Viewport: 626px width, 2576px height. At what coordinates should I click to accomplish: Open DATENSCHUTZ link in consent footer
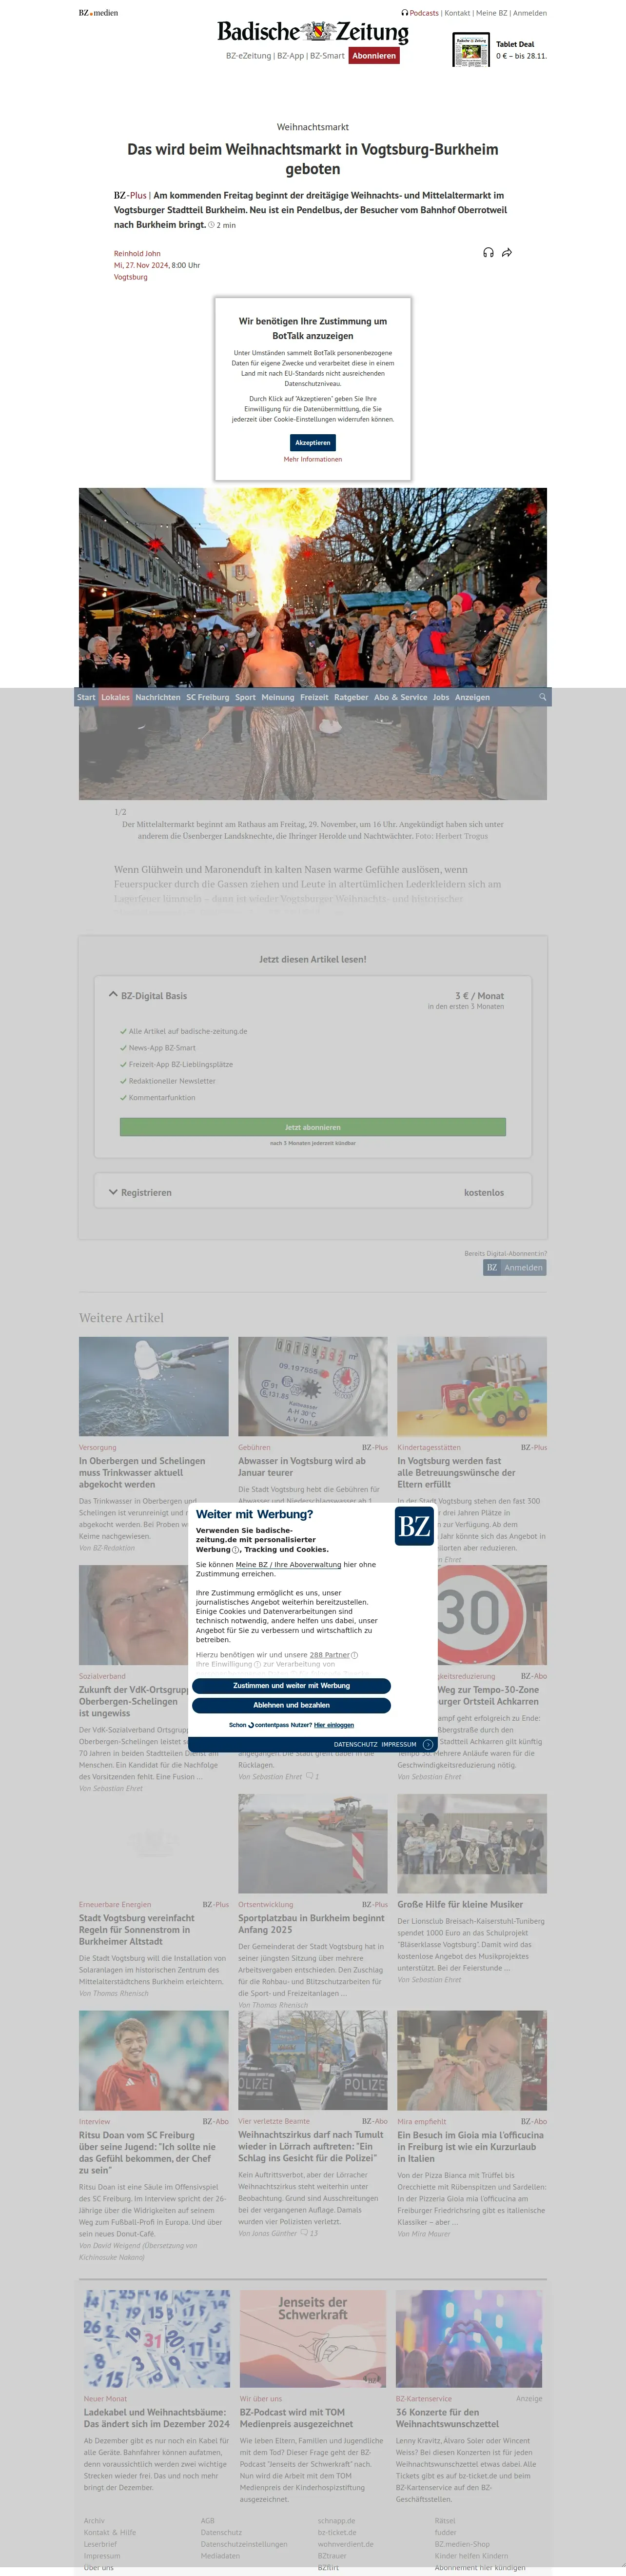356,1744
